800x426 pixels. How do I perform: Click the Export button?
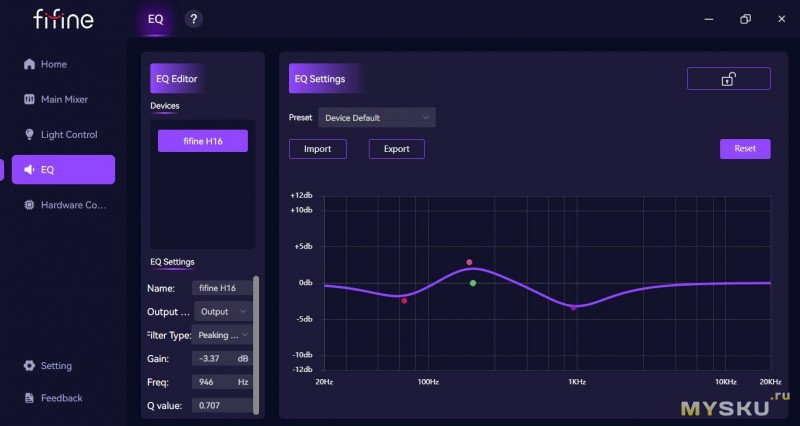396,149
